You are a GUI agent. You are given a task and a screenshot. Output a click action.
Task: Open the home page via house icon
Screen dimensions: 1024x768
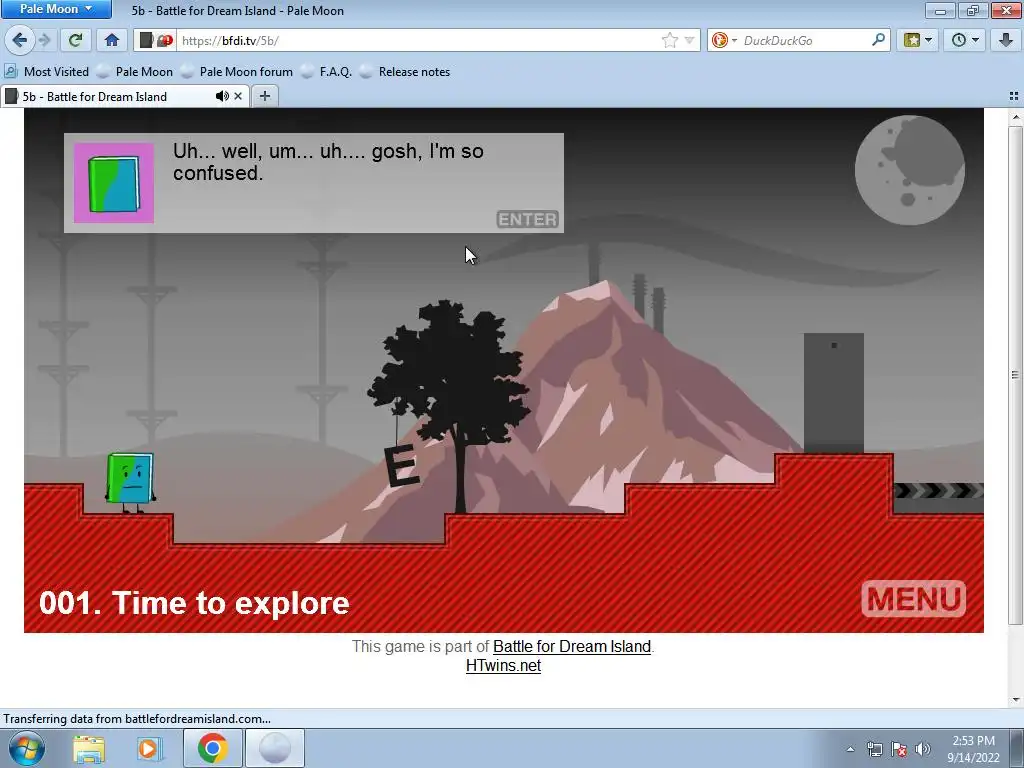tap(112, 40)
